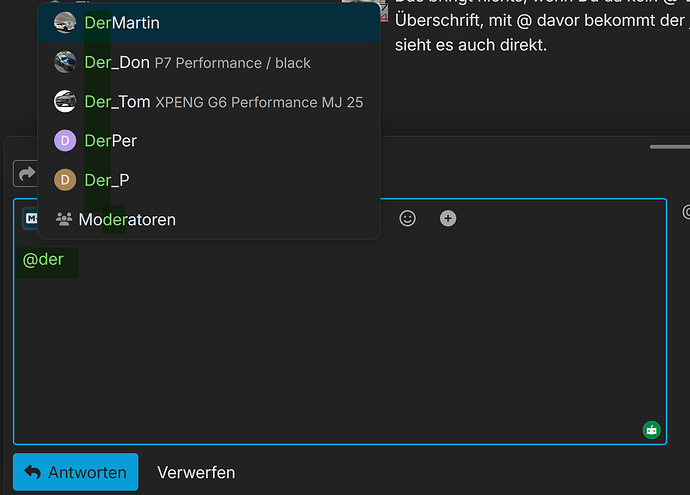Image resolution: width=690 pixels, height=495 pixels.
Task: Click Der_Tom's avatar thumbnail
Action: pyautogui.click(x=65, y=101)
